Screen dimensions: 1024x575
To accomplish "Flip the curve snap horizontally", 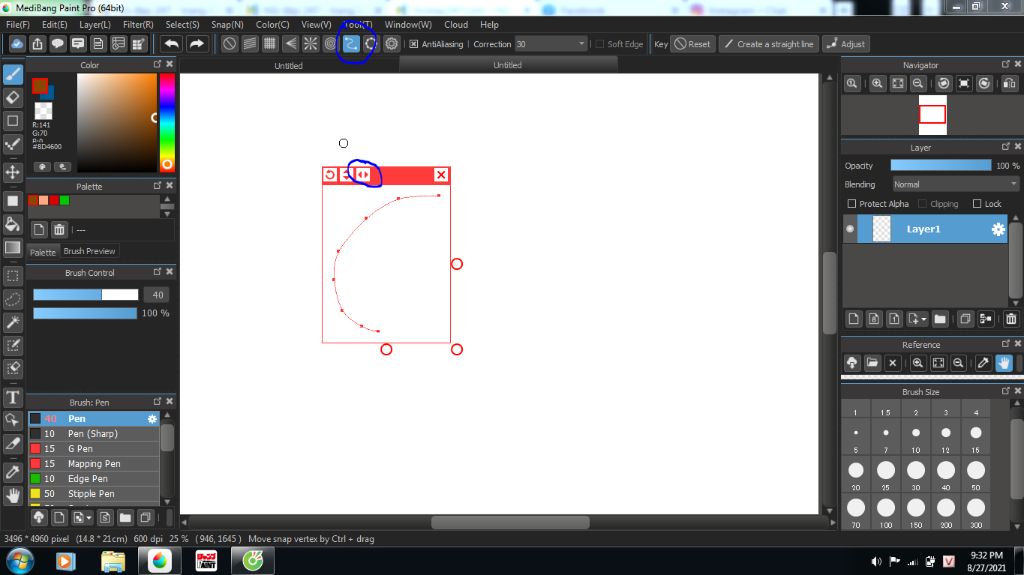I will tap(363, 174).
